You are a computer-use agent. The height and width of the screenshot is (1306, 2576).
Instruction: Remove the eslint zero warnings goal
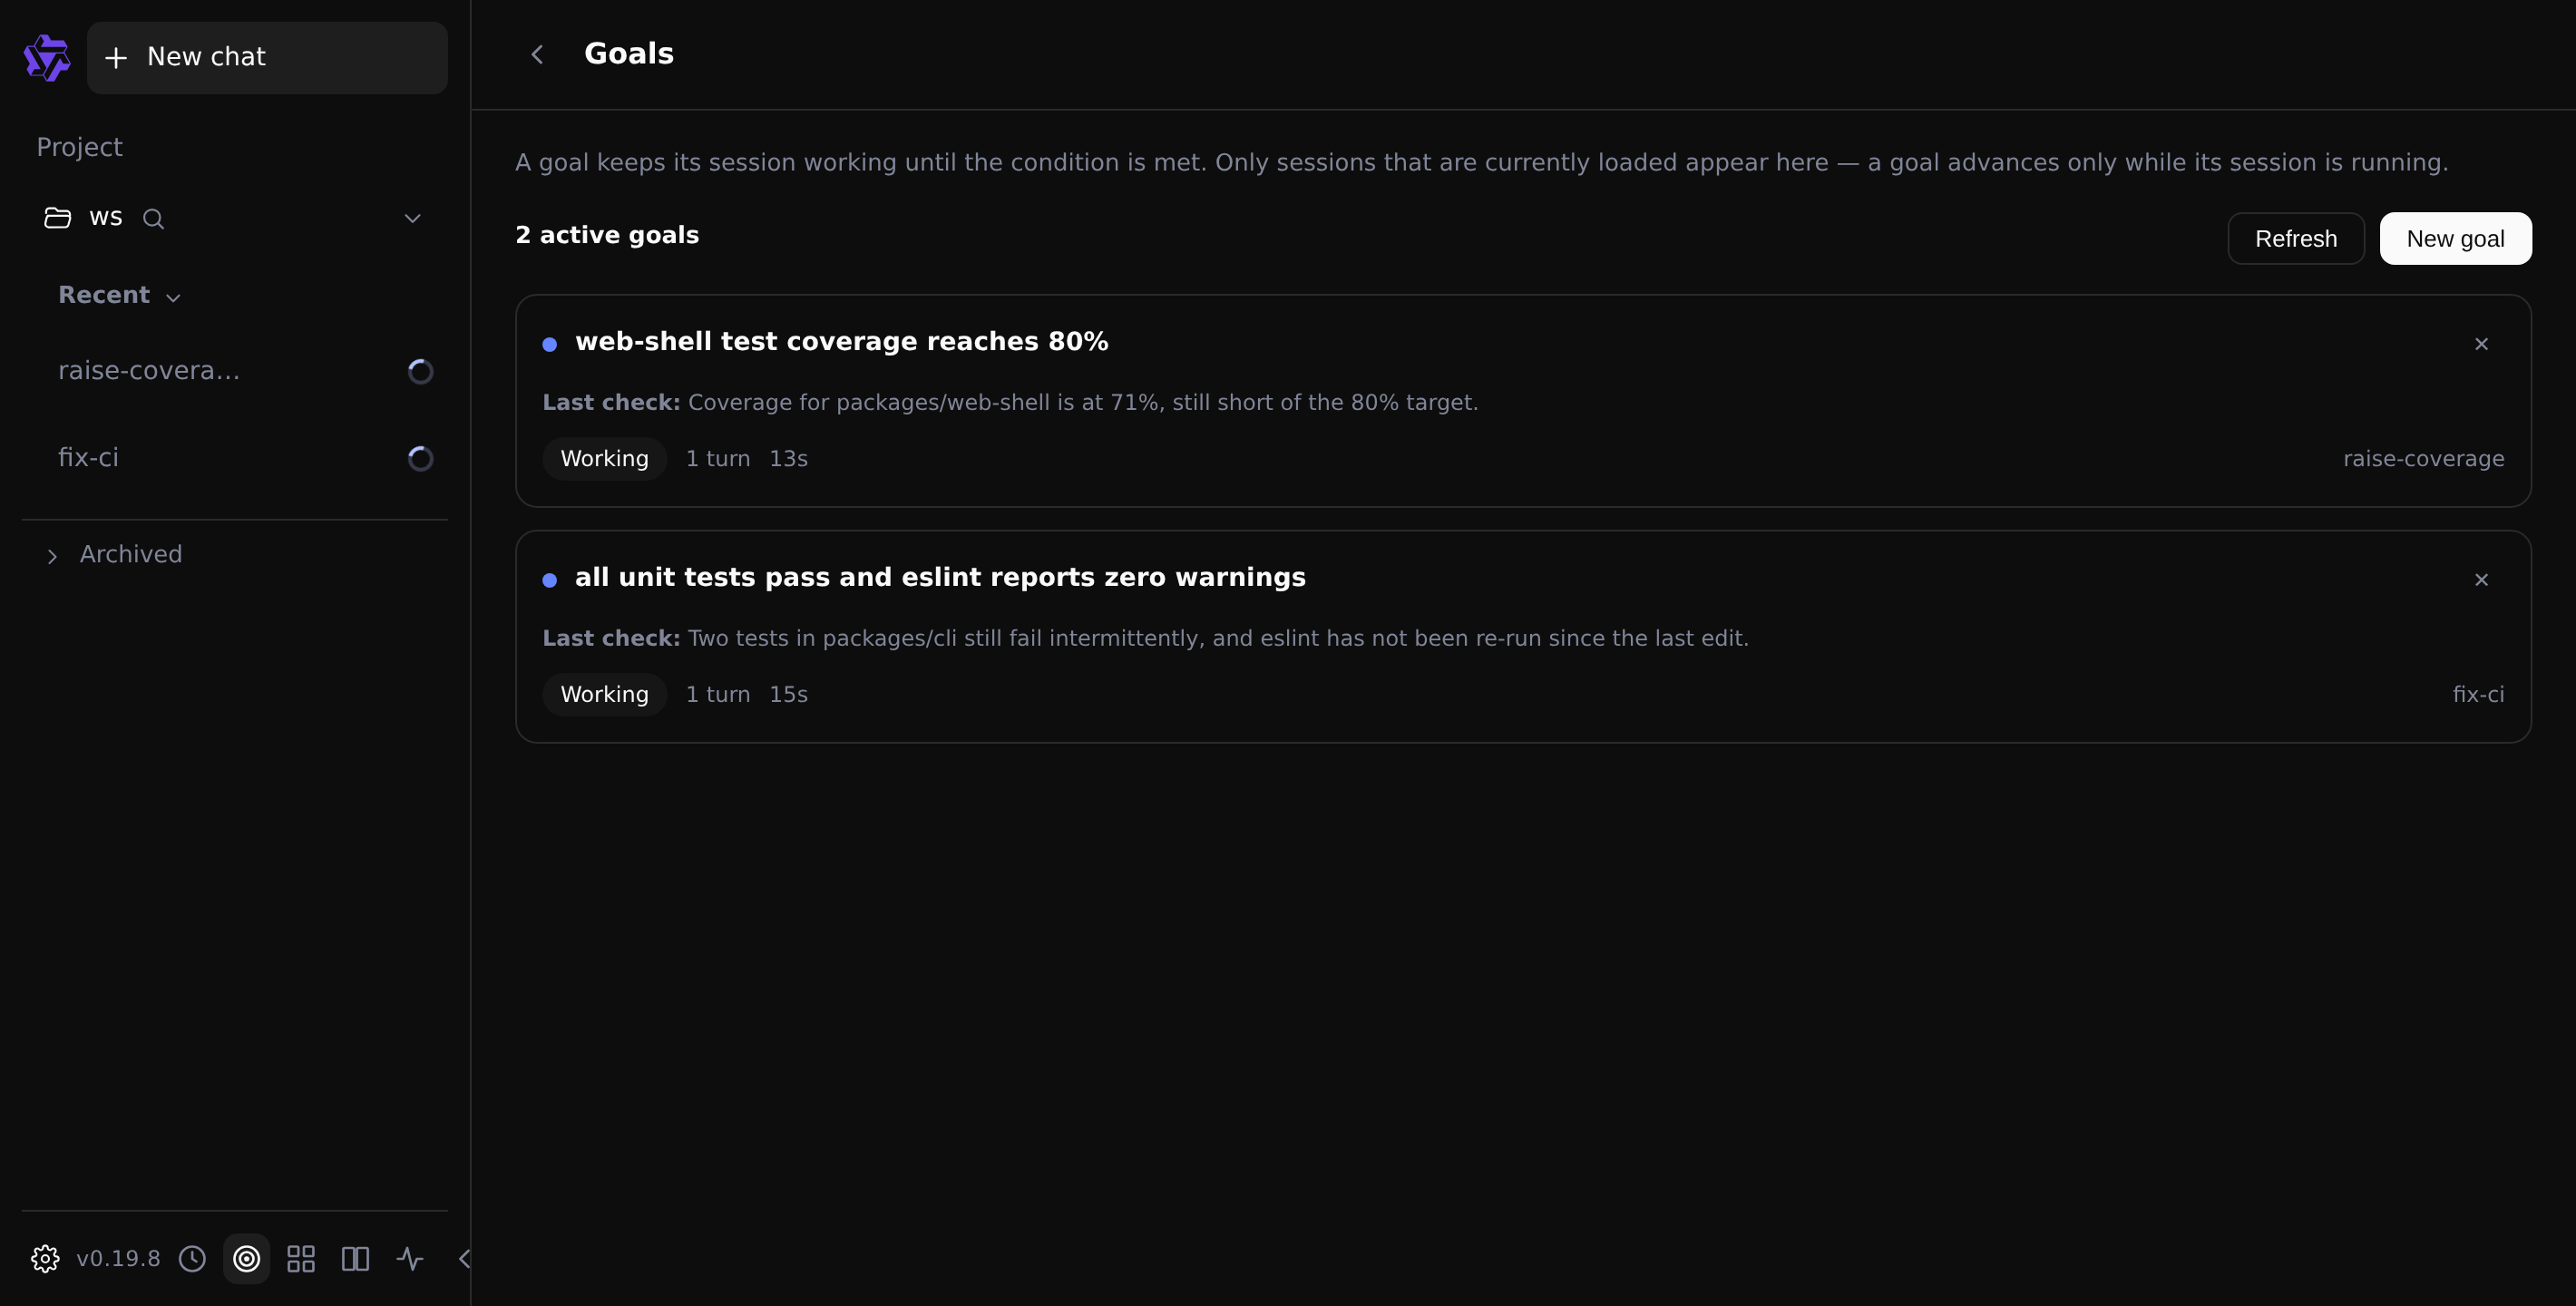(x=2481, y=580)
